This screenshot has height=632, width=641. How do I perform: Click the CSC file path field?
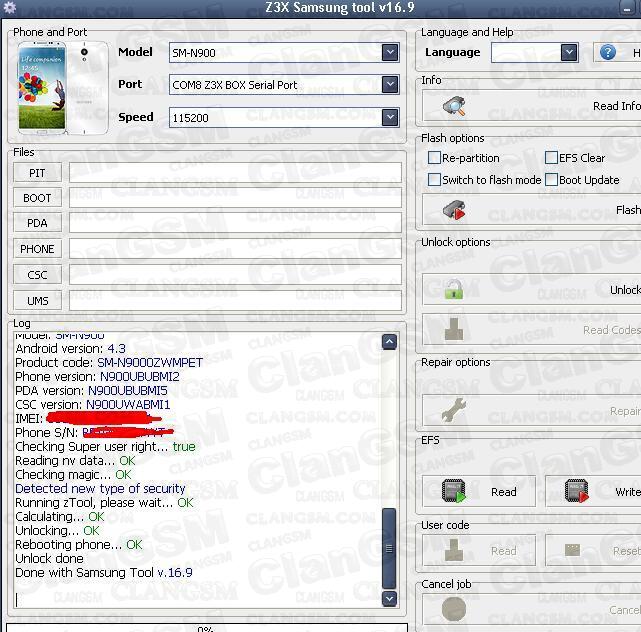235,275
